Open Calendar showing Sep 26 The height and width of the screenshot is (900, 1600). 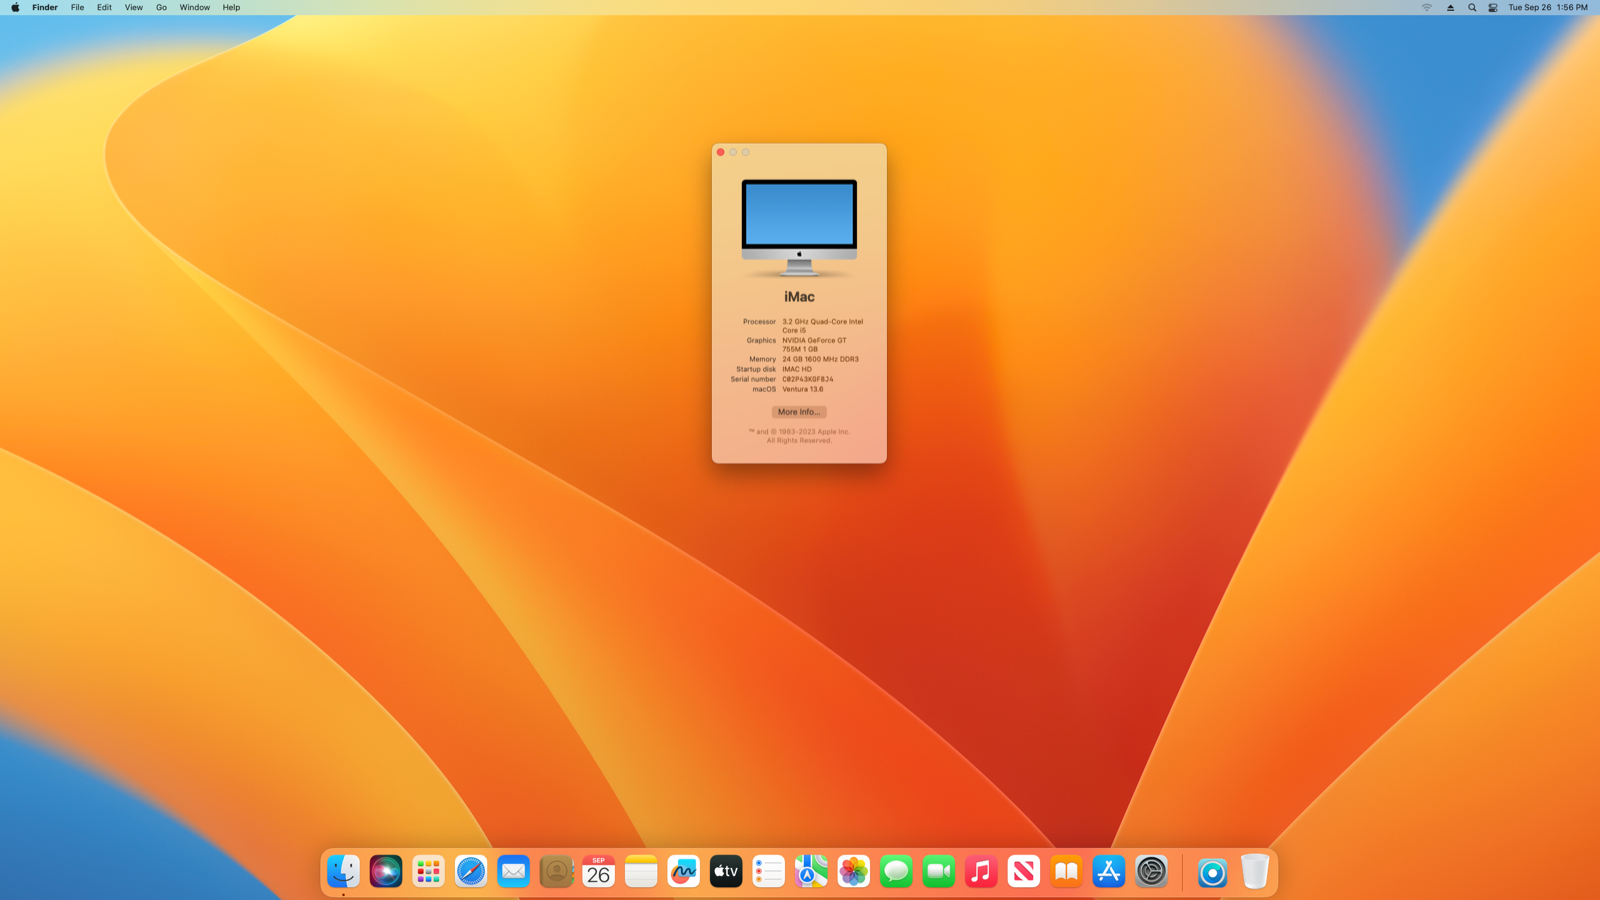598,872
